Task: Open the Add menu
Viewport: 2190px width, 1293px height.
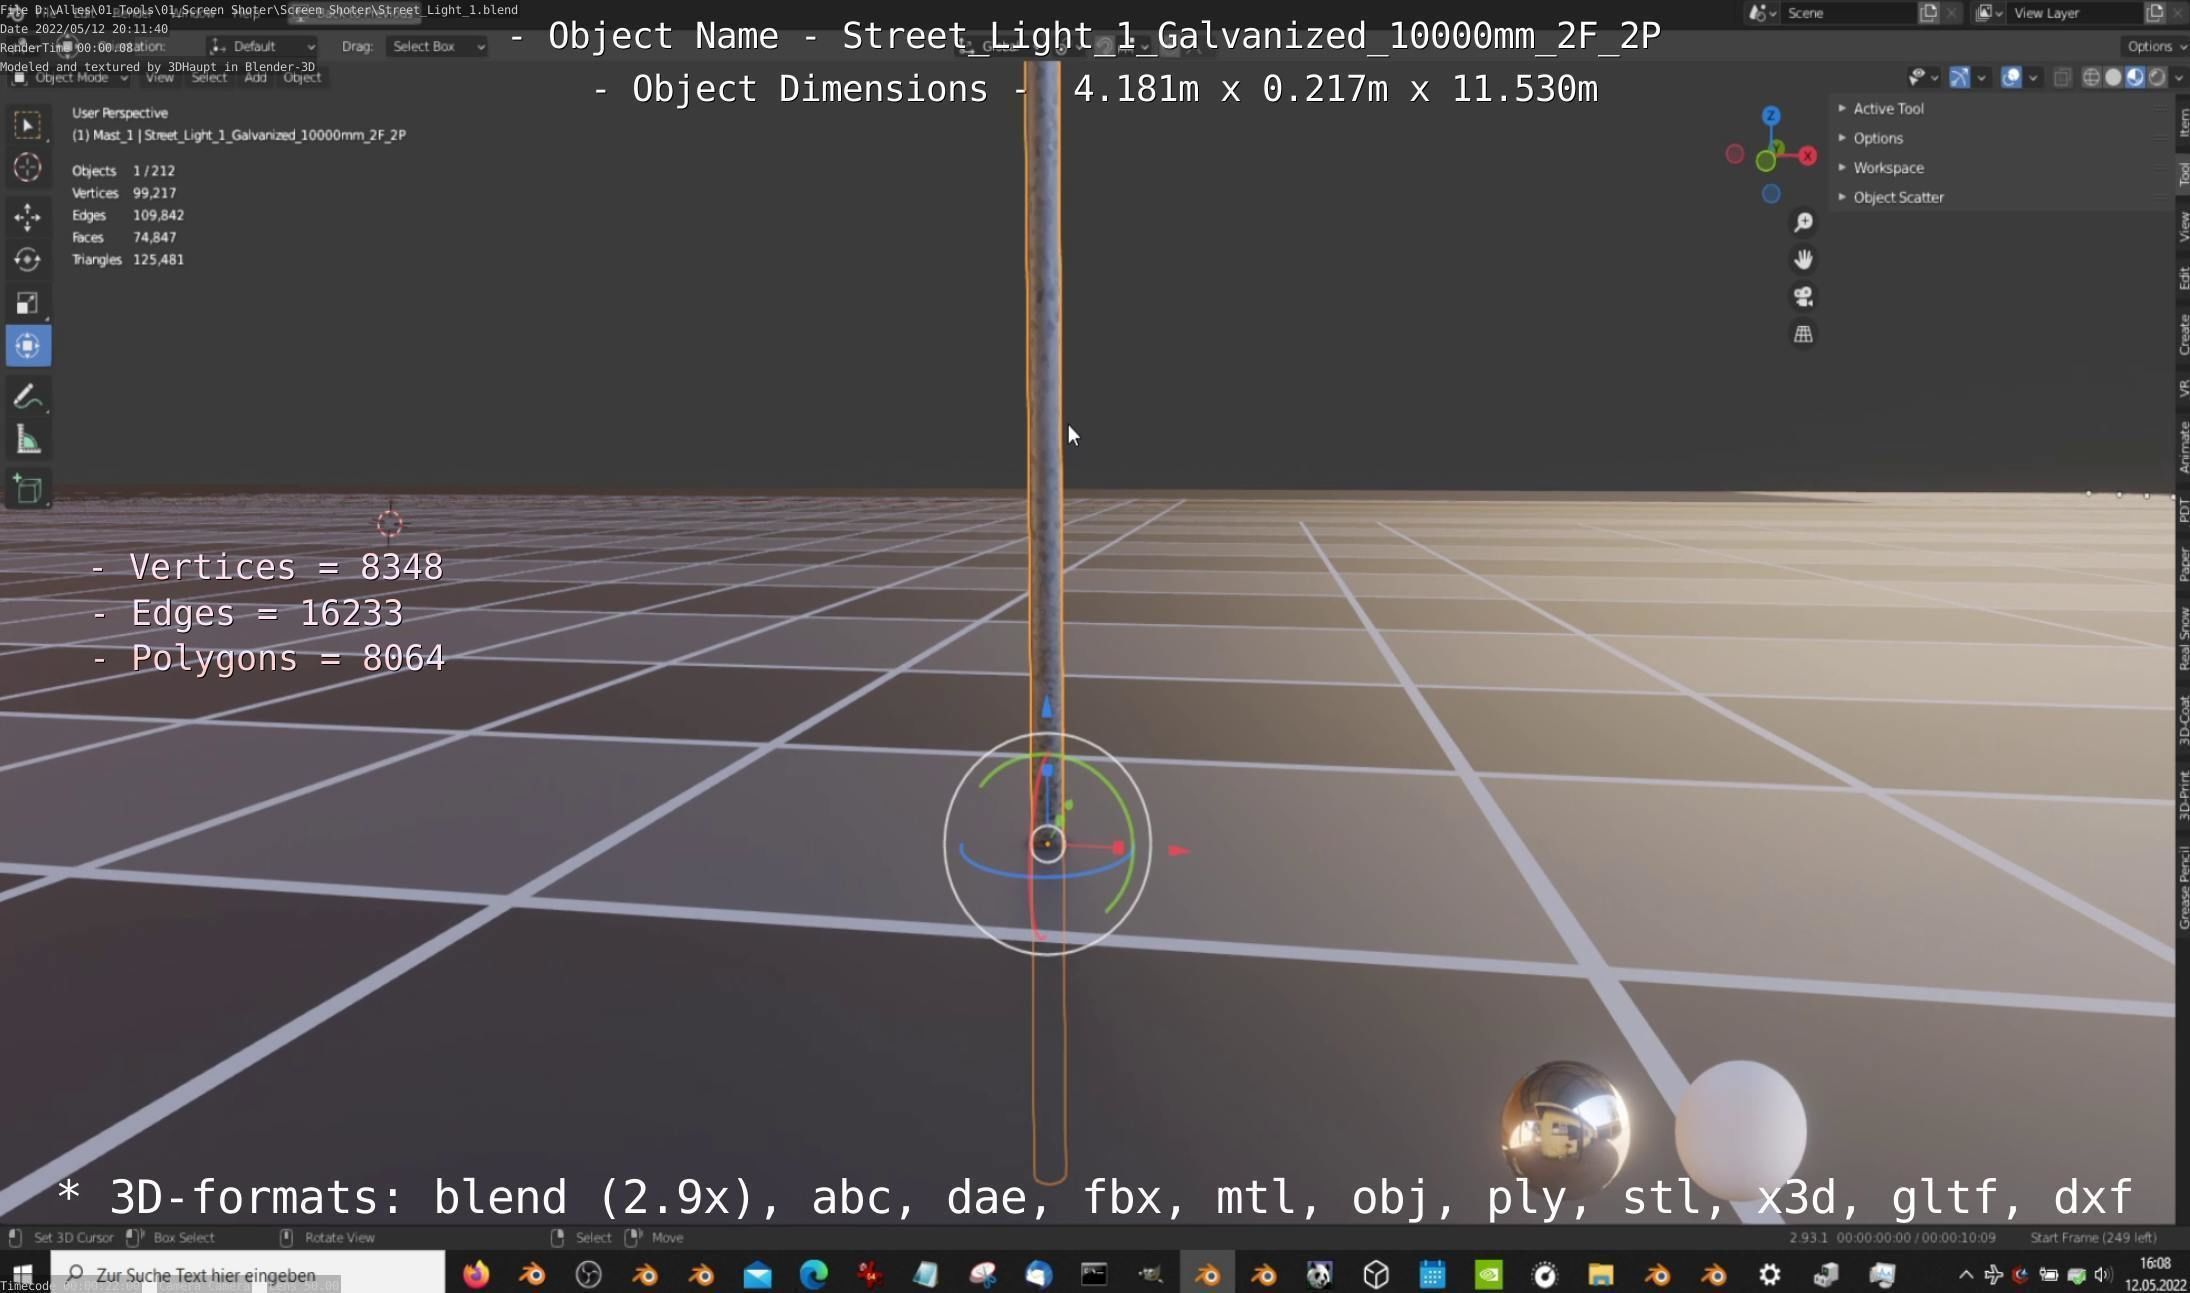Action: [x=255, y=78]
